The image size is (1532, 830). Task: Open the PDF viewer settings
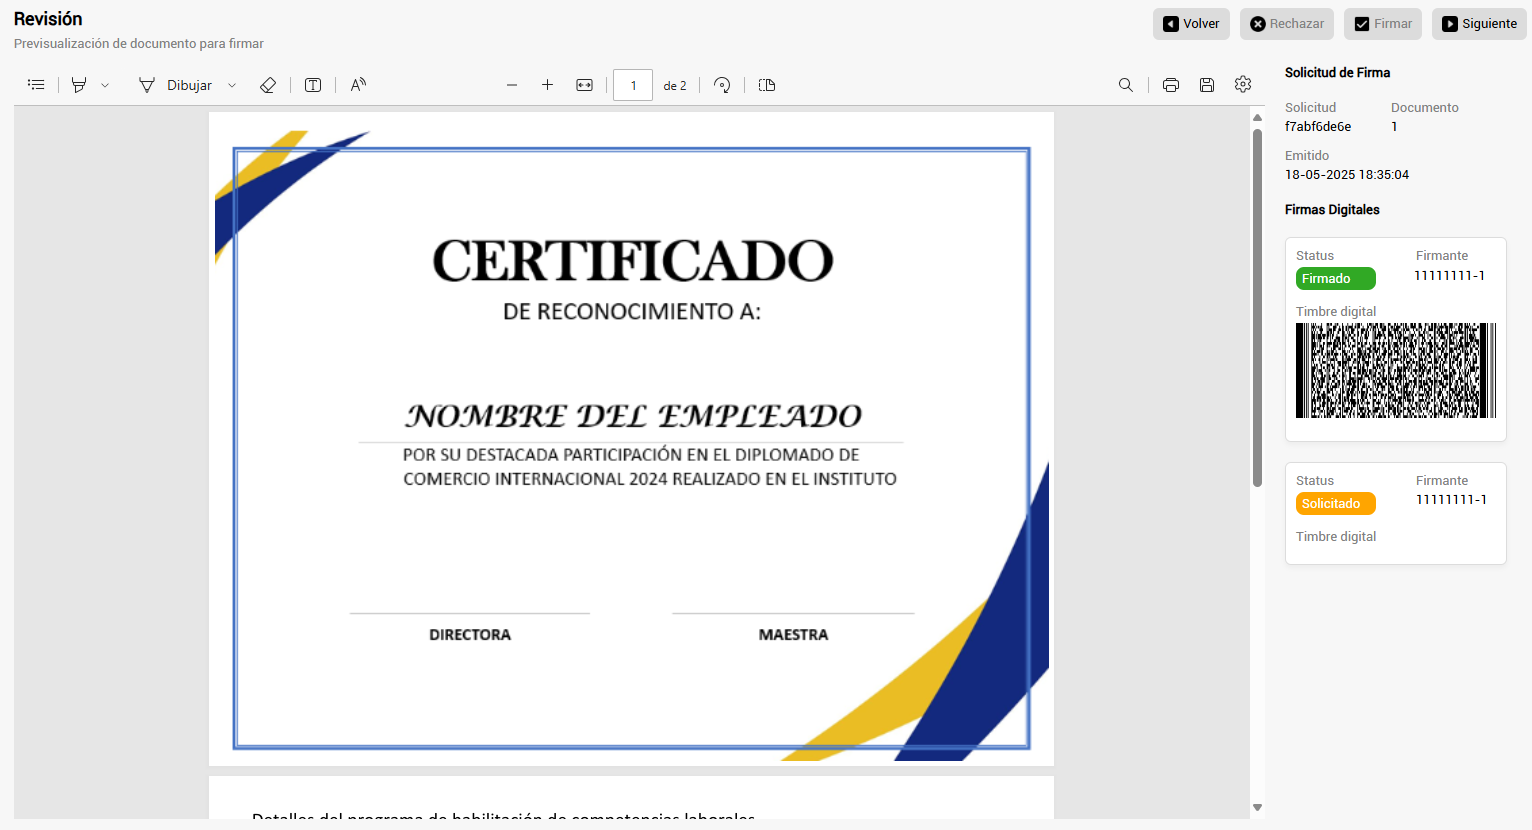coord(1243,85)
